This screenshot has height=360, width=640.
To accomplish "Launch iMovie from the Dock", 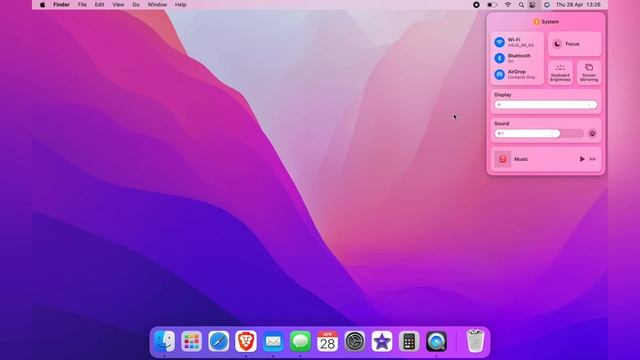I will coord(382,341).
